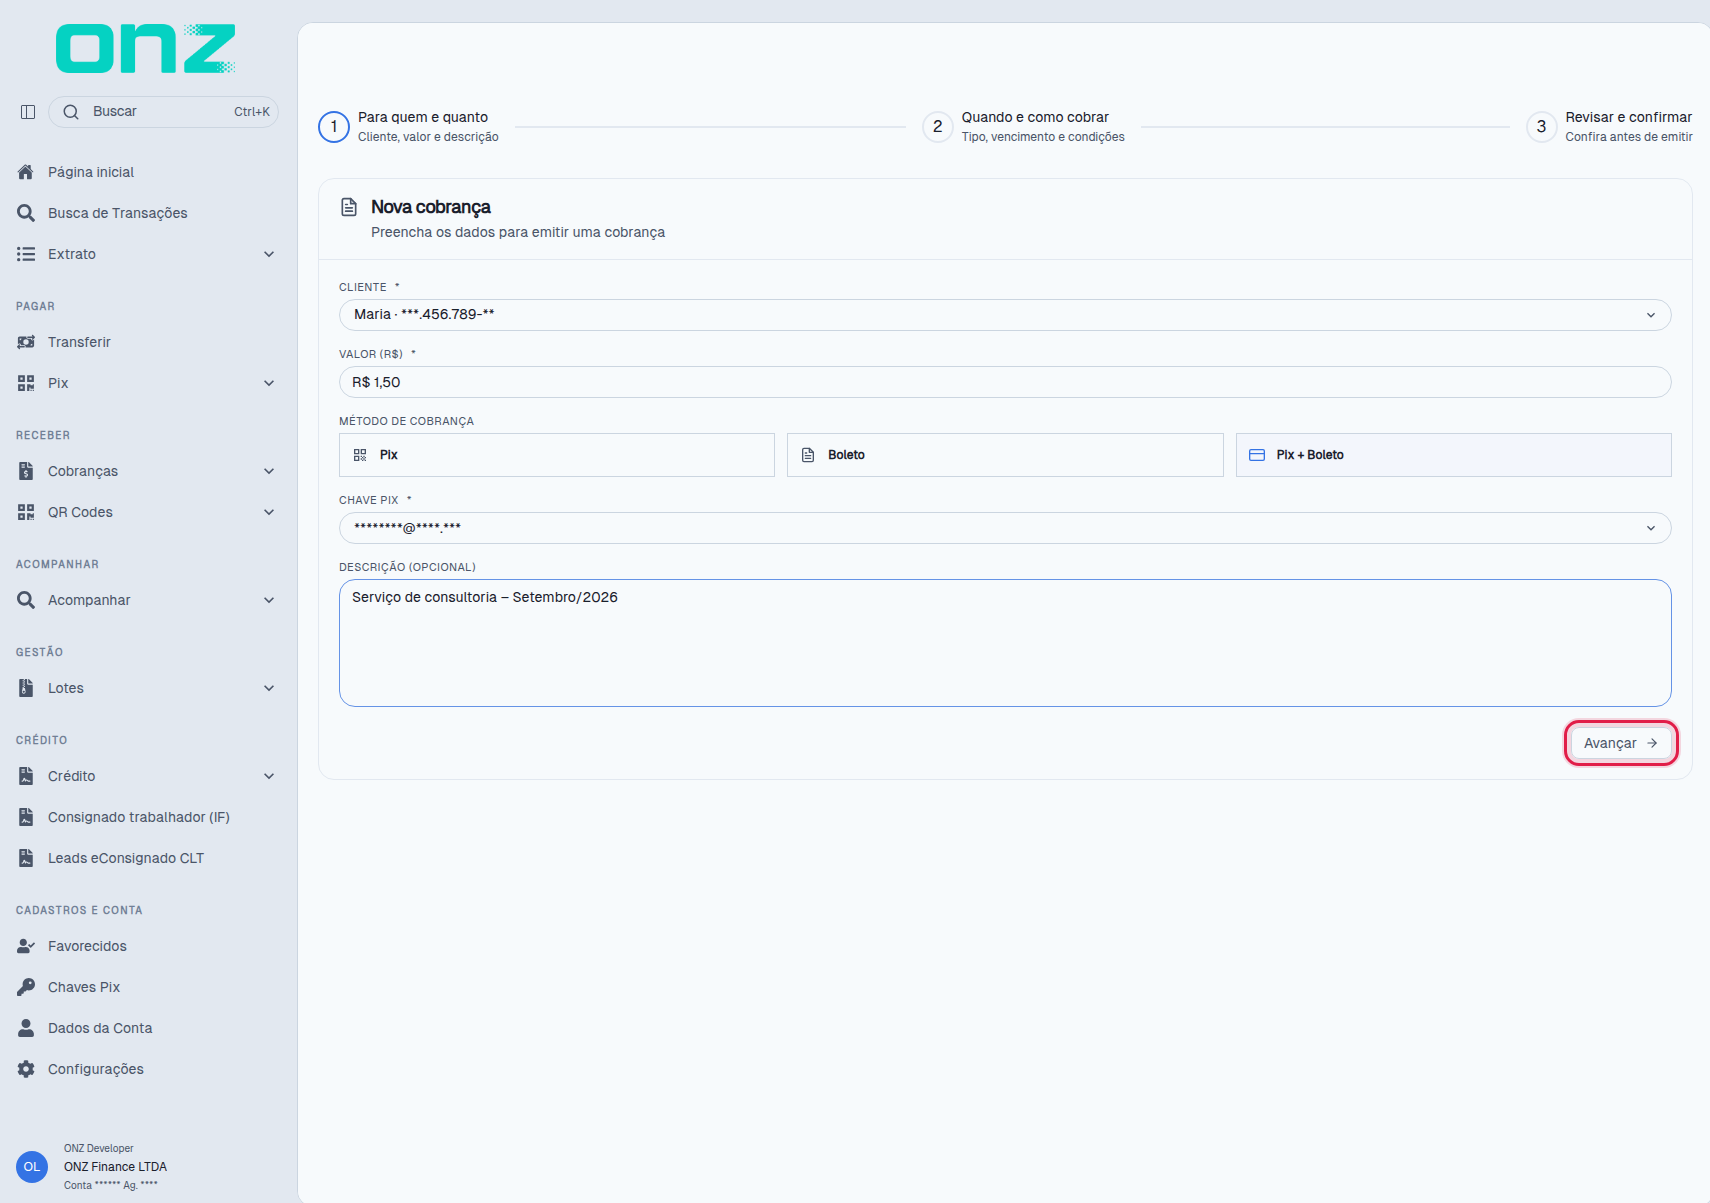This screenshot has height=1203, width=1710.
Task: Expand the Extrato sidebar menu
Action: (x=146, y=254)
